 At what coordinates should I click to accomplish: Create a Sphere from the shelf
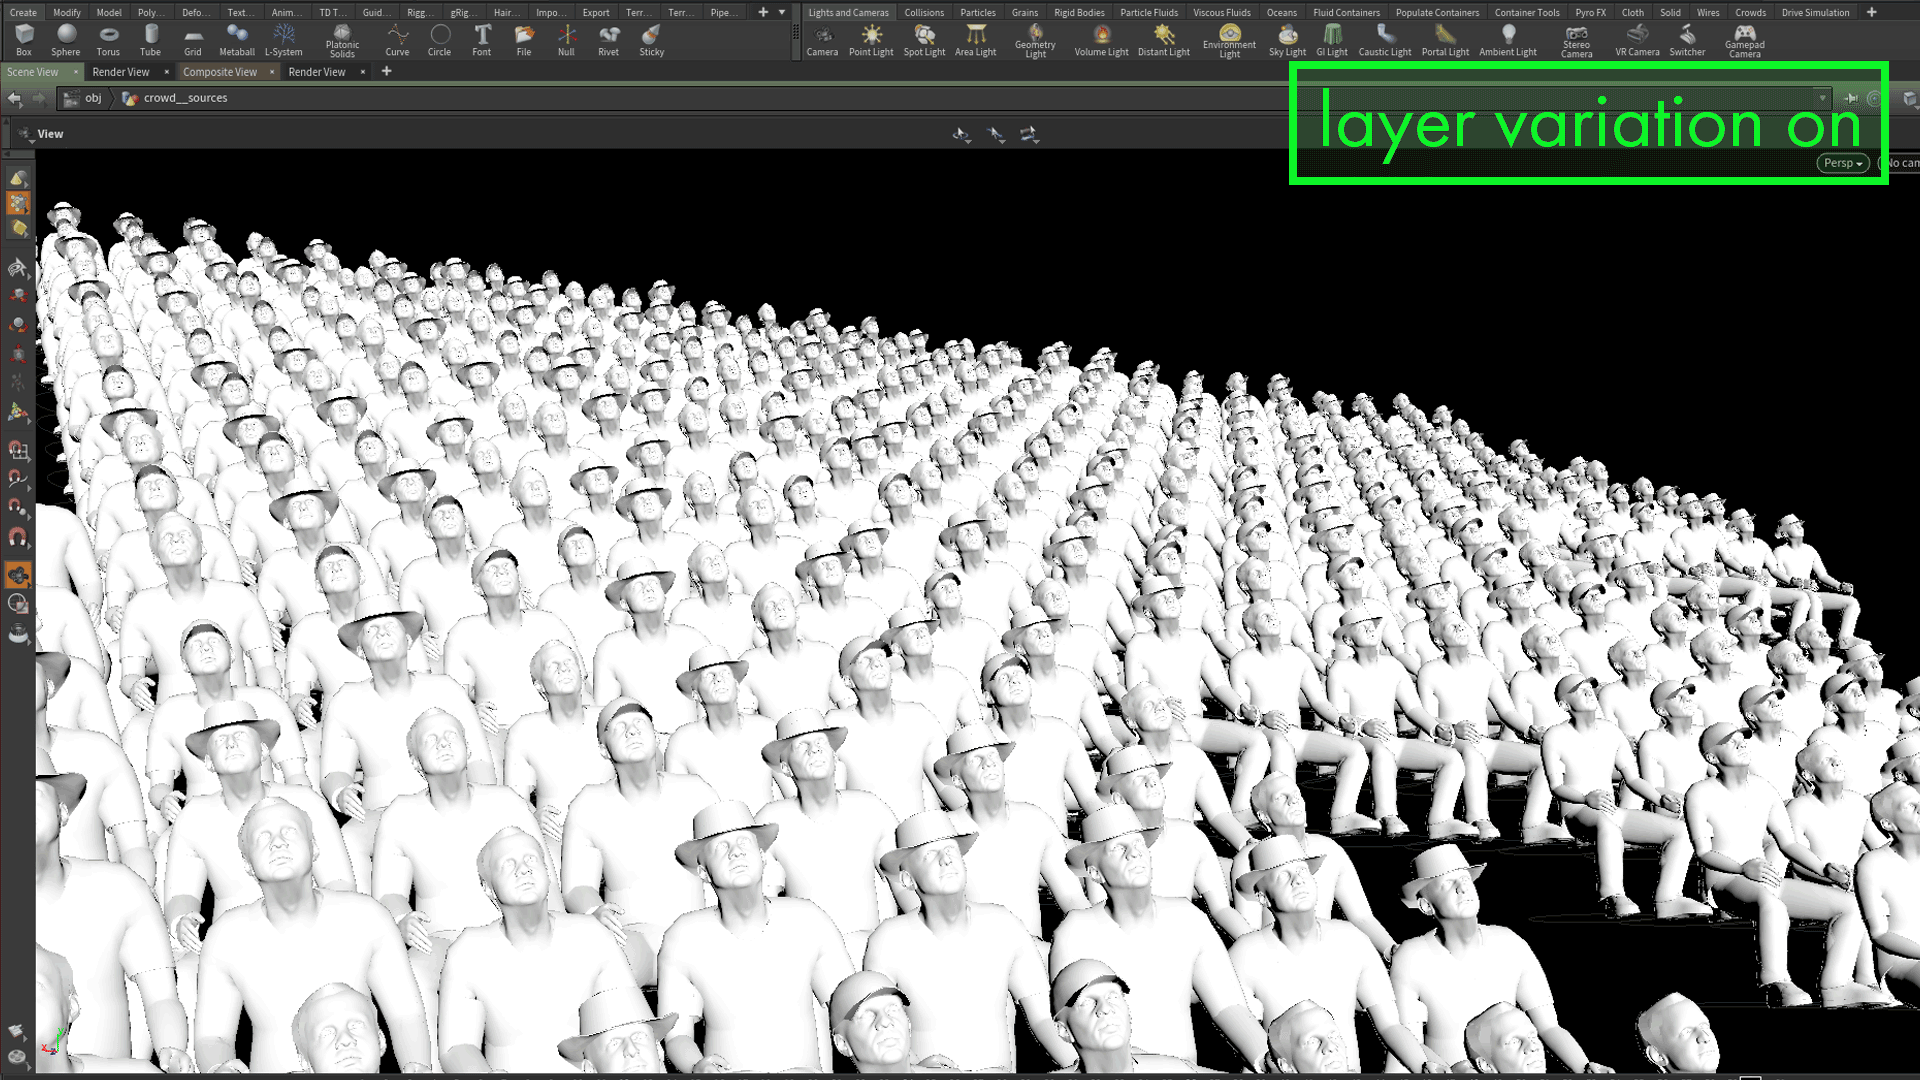(66, 40)
